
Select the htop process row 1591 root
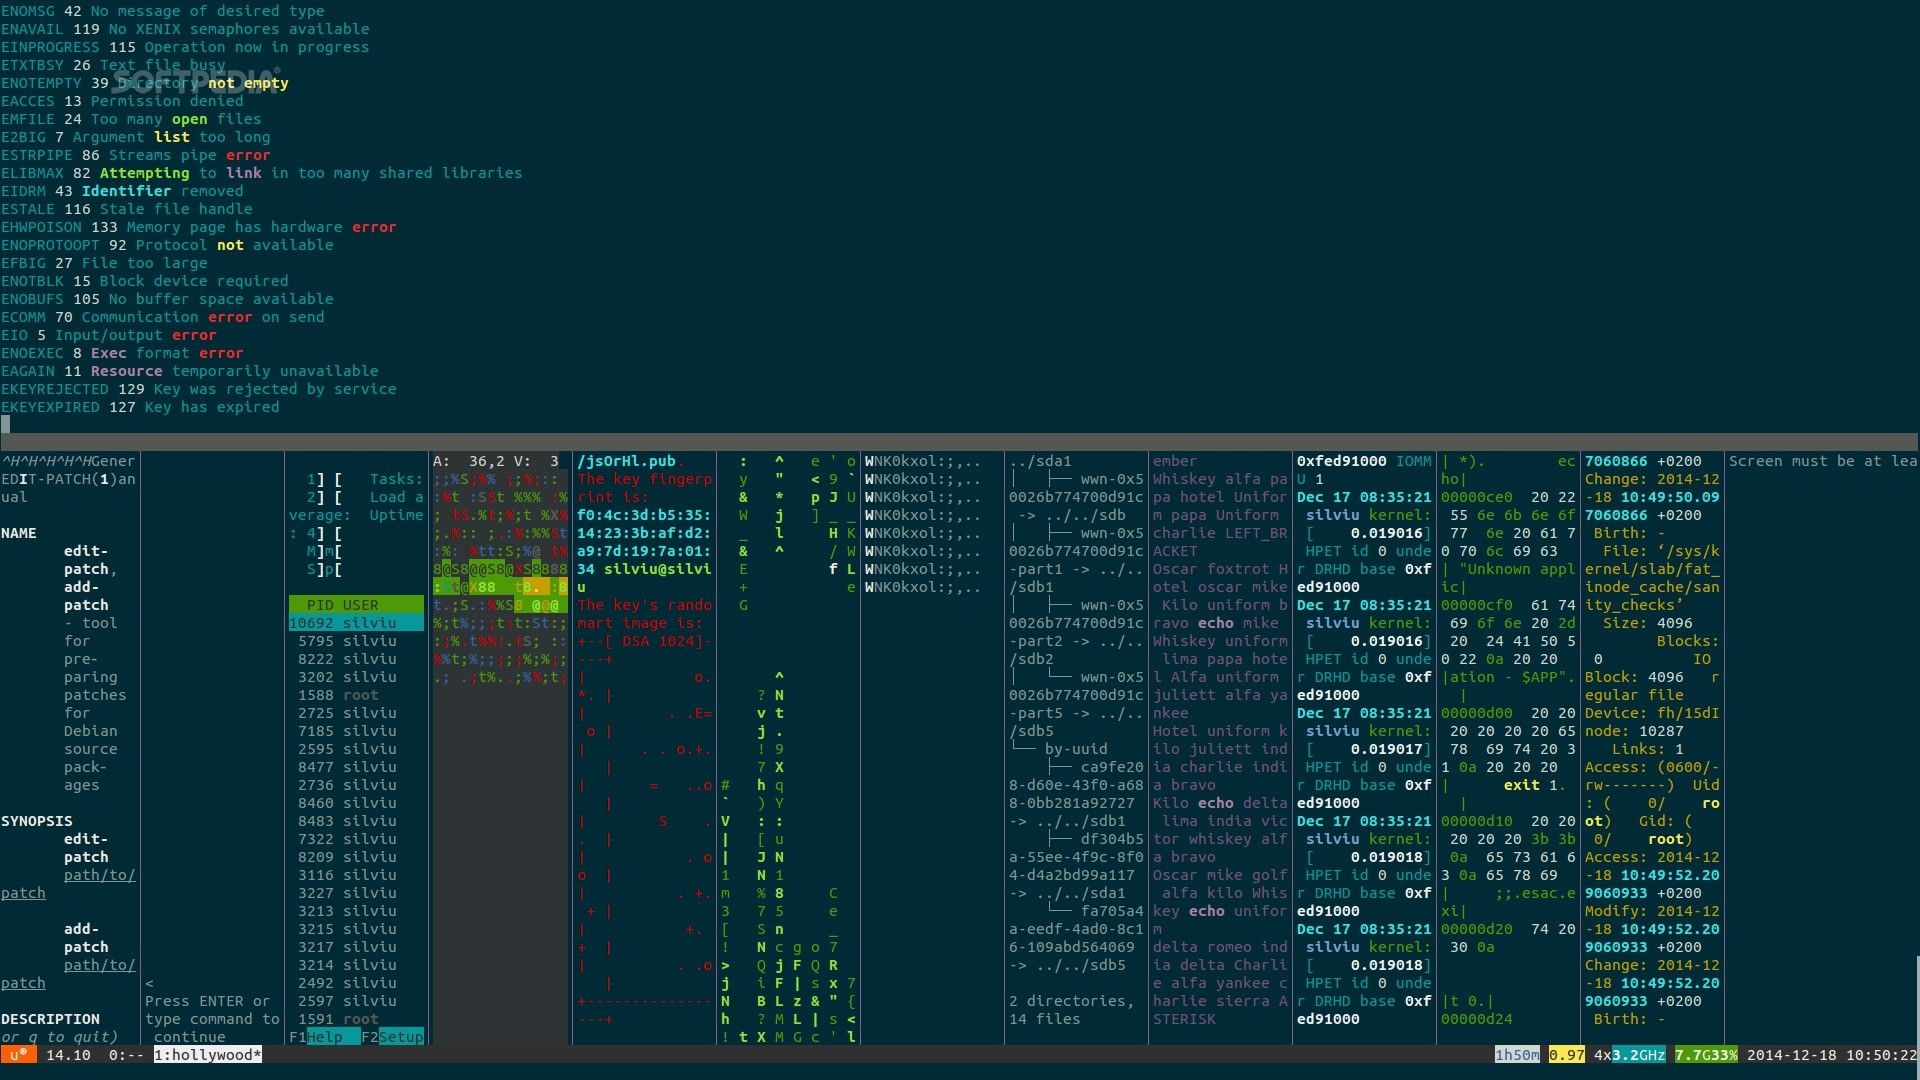338,1019
